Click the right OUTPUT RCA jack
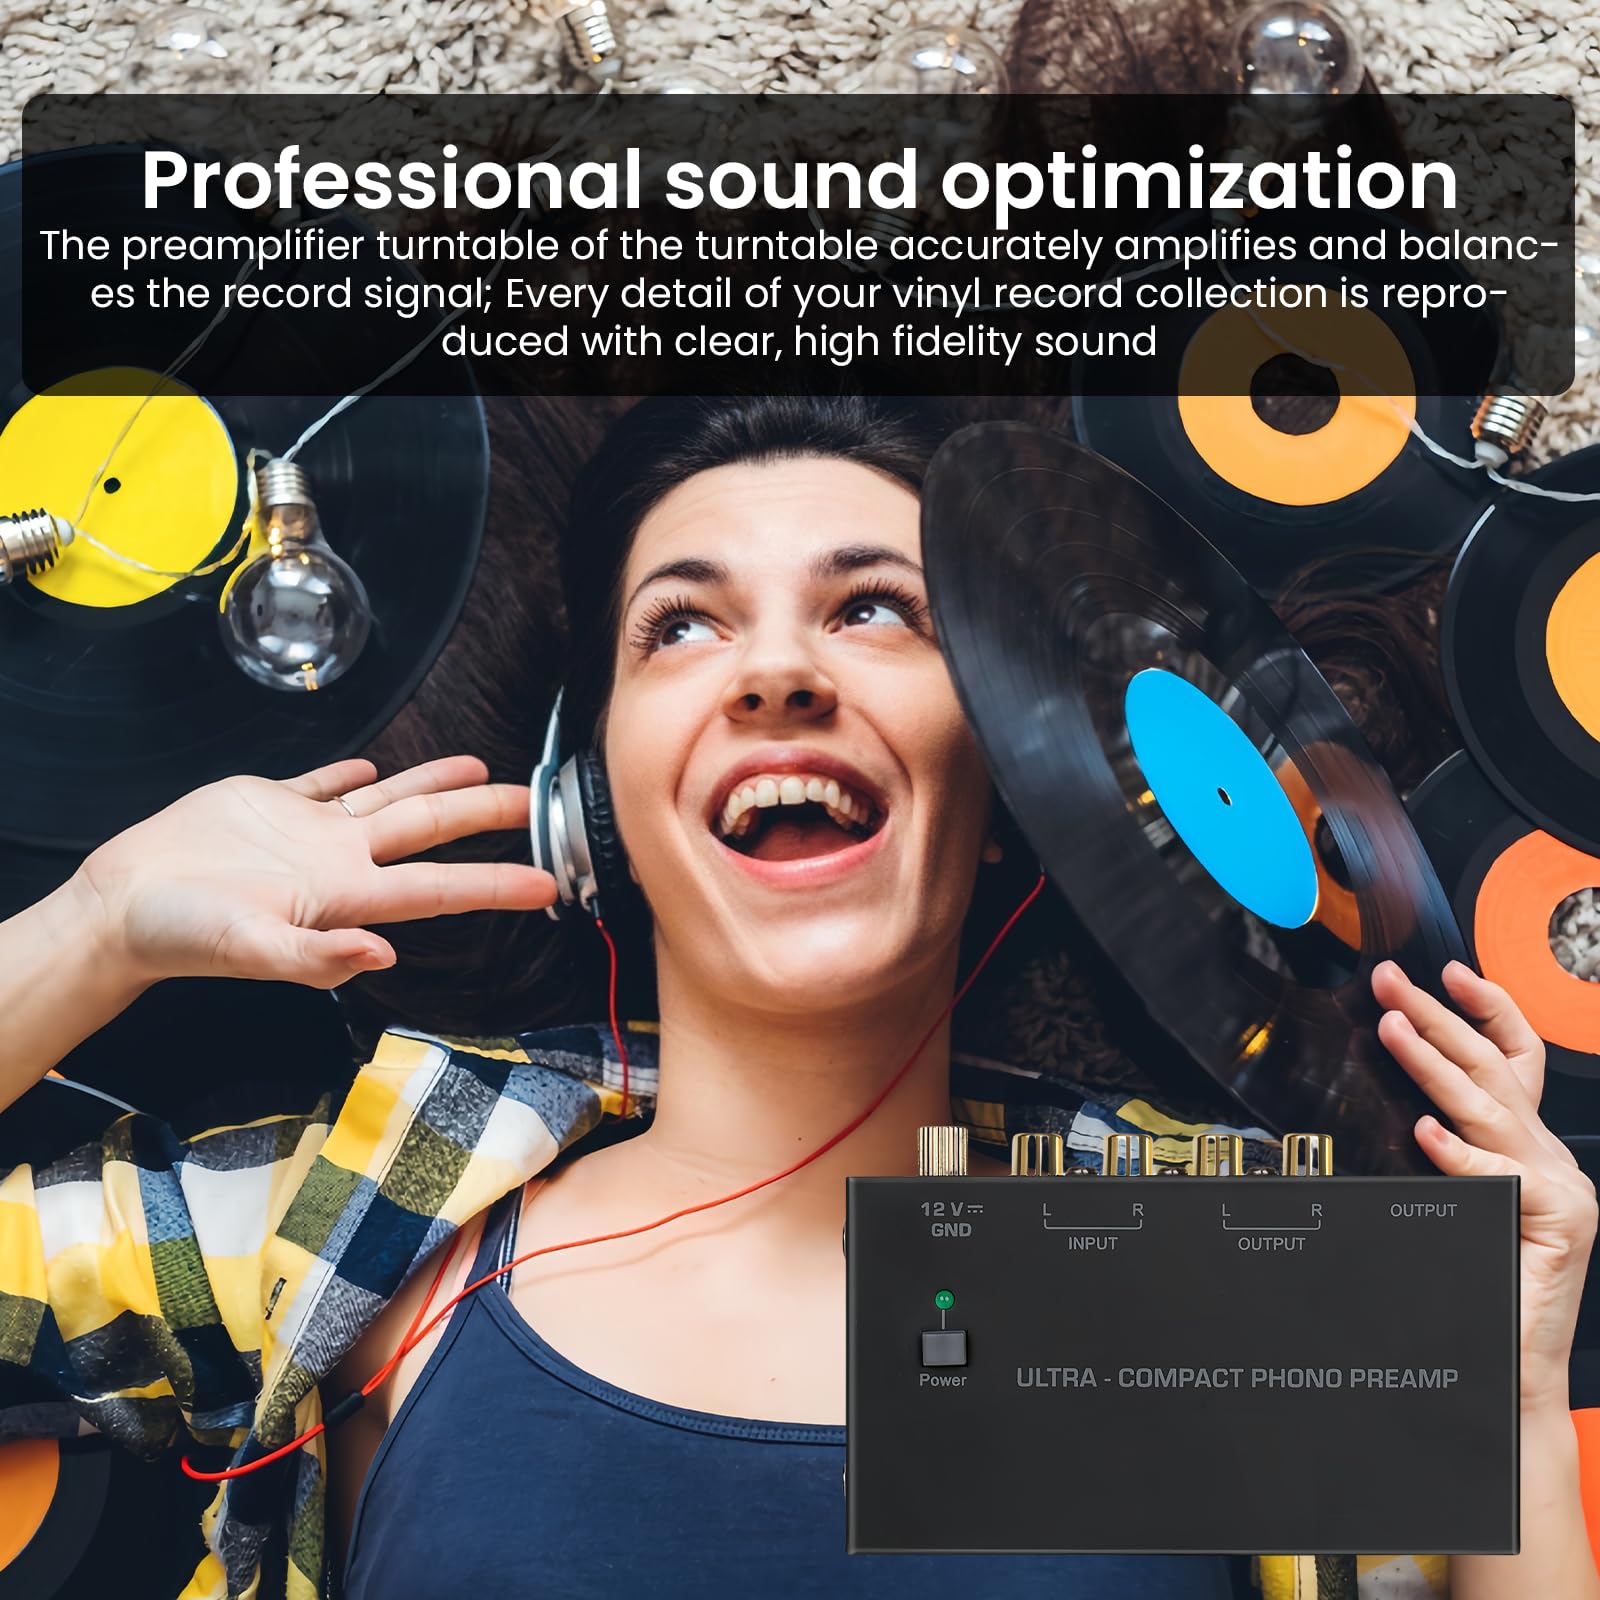The width and height of the screenshot is (1600, 1600). [1306, 1155]
